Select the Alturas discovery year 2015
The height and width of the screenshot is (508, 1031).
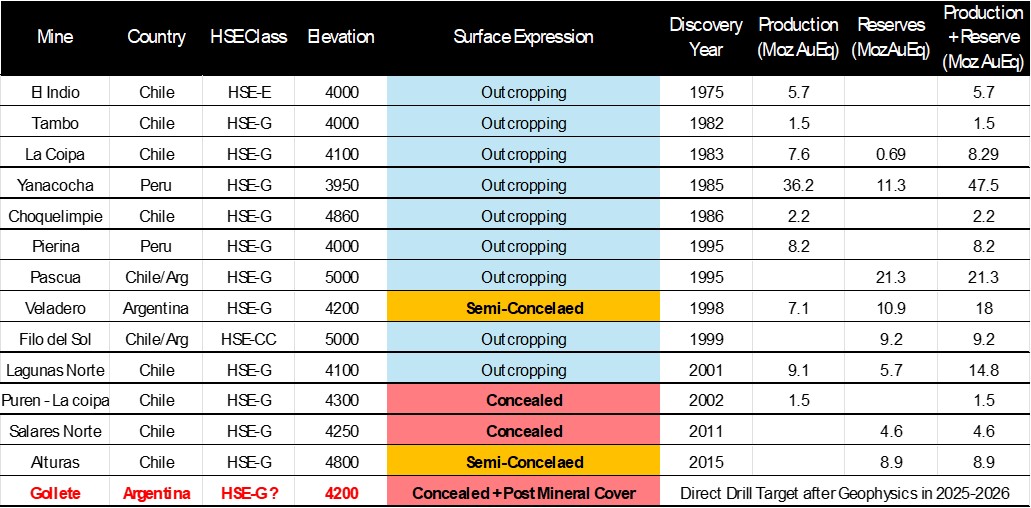[x=705, y=462]
